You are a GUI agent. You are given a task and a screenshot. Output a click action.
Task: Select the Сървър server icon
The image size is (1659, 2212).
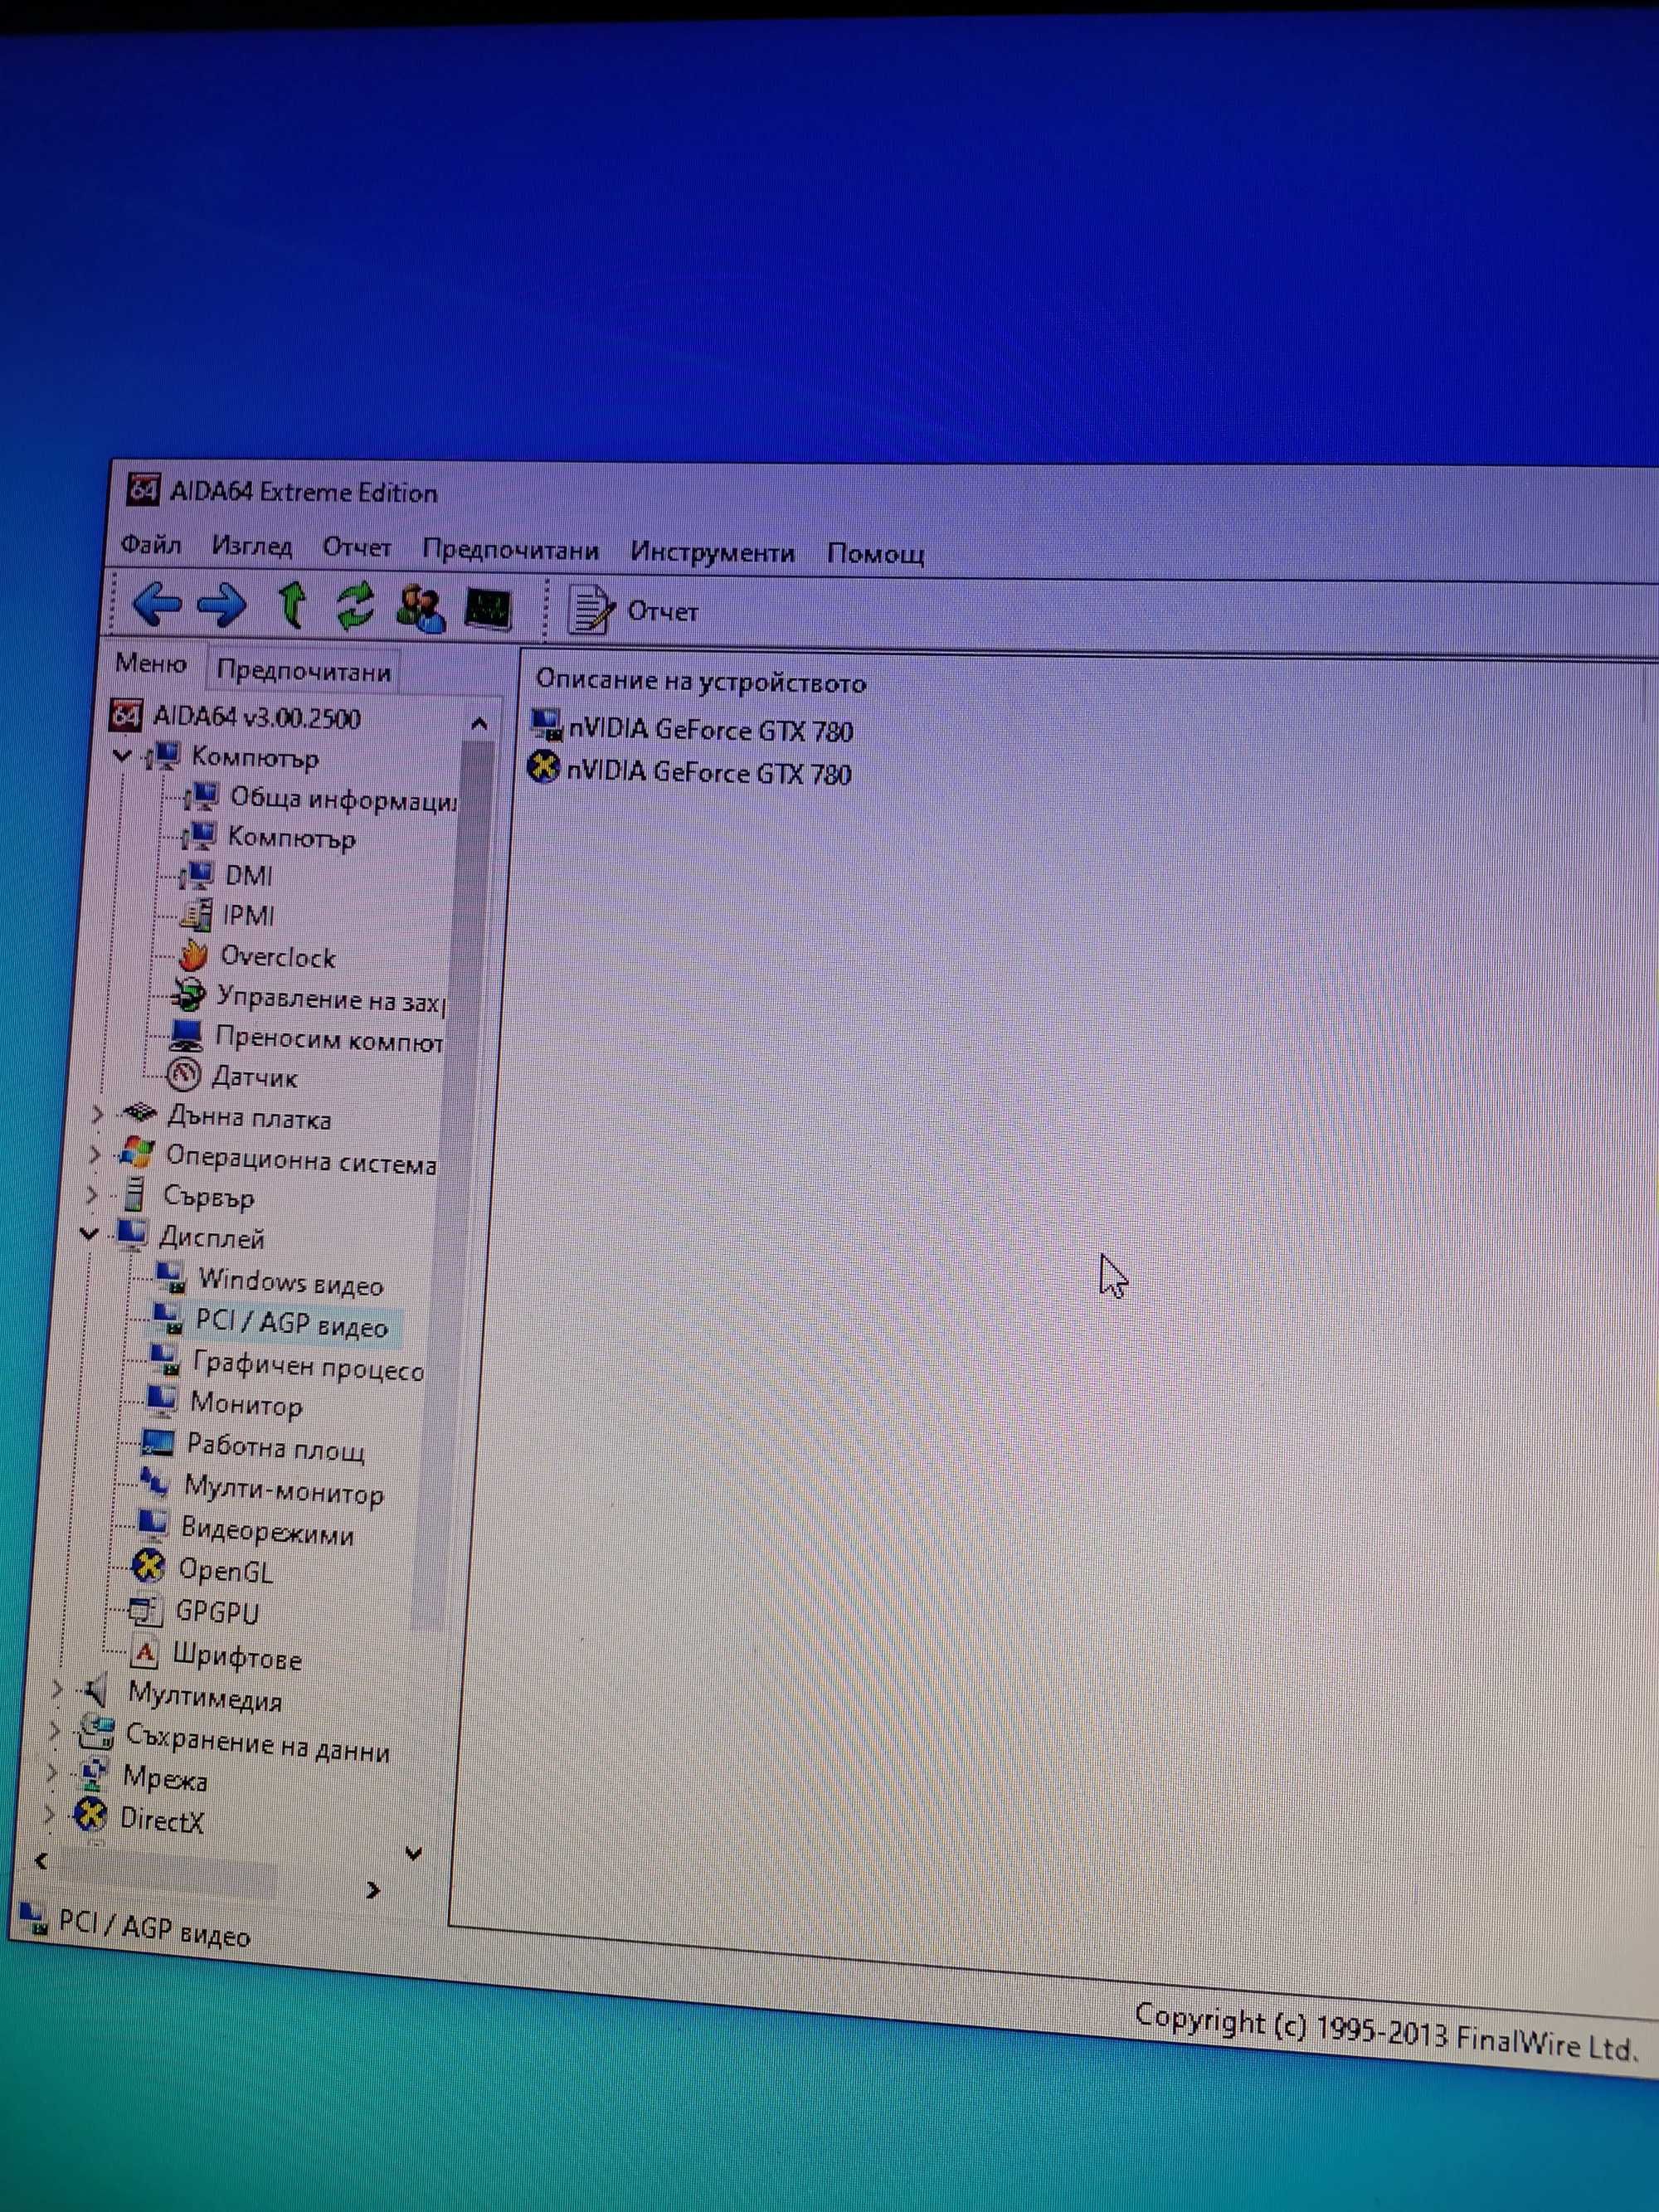point(133,1195)
